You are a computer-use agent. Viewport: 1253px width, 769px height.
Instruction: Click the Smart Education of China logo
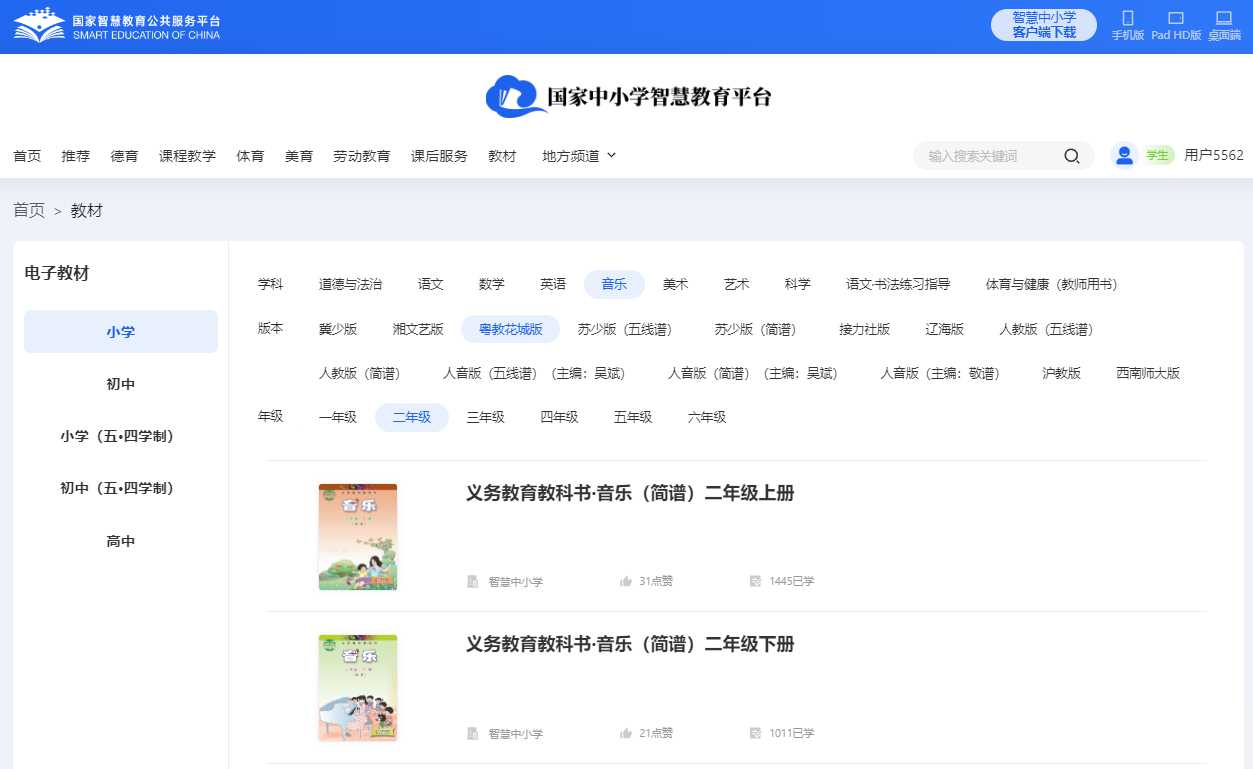[x=117, y=26]
